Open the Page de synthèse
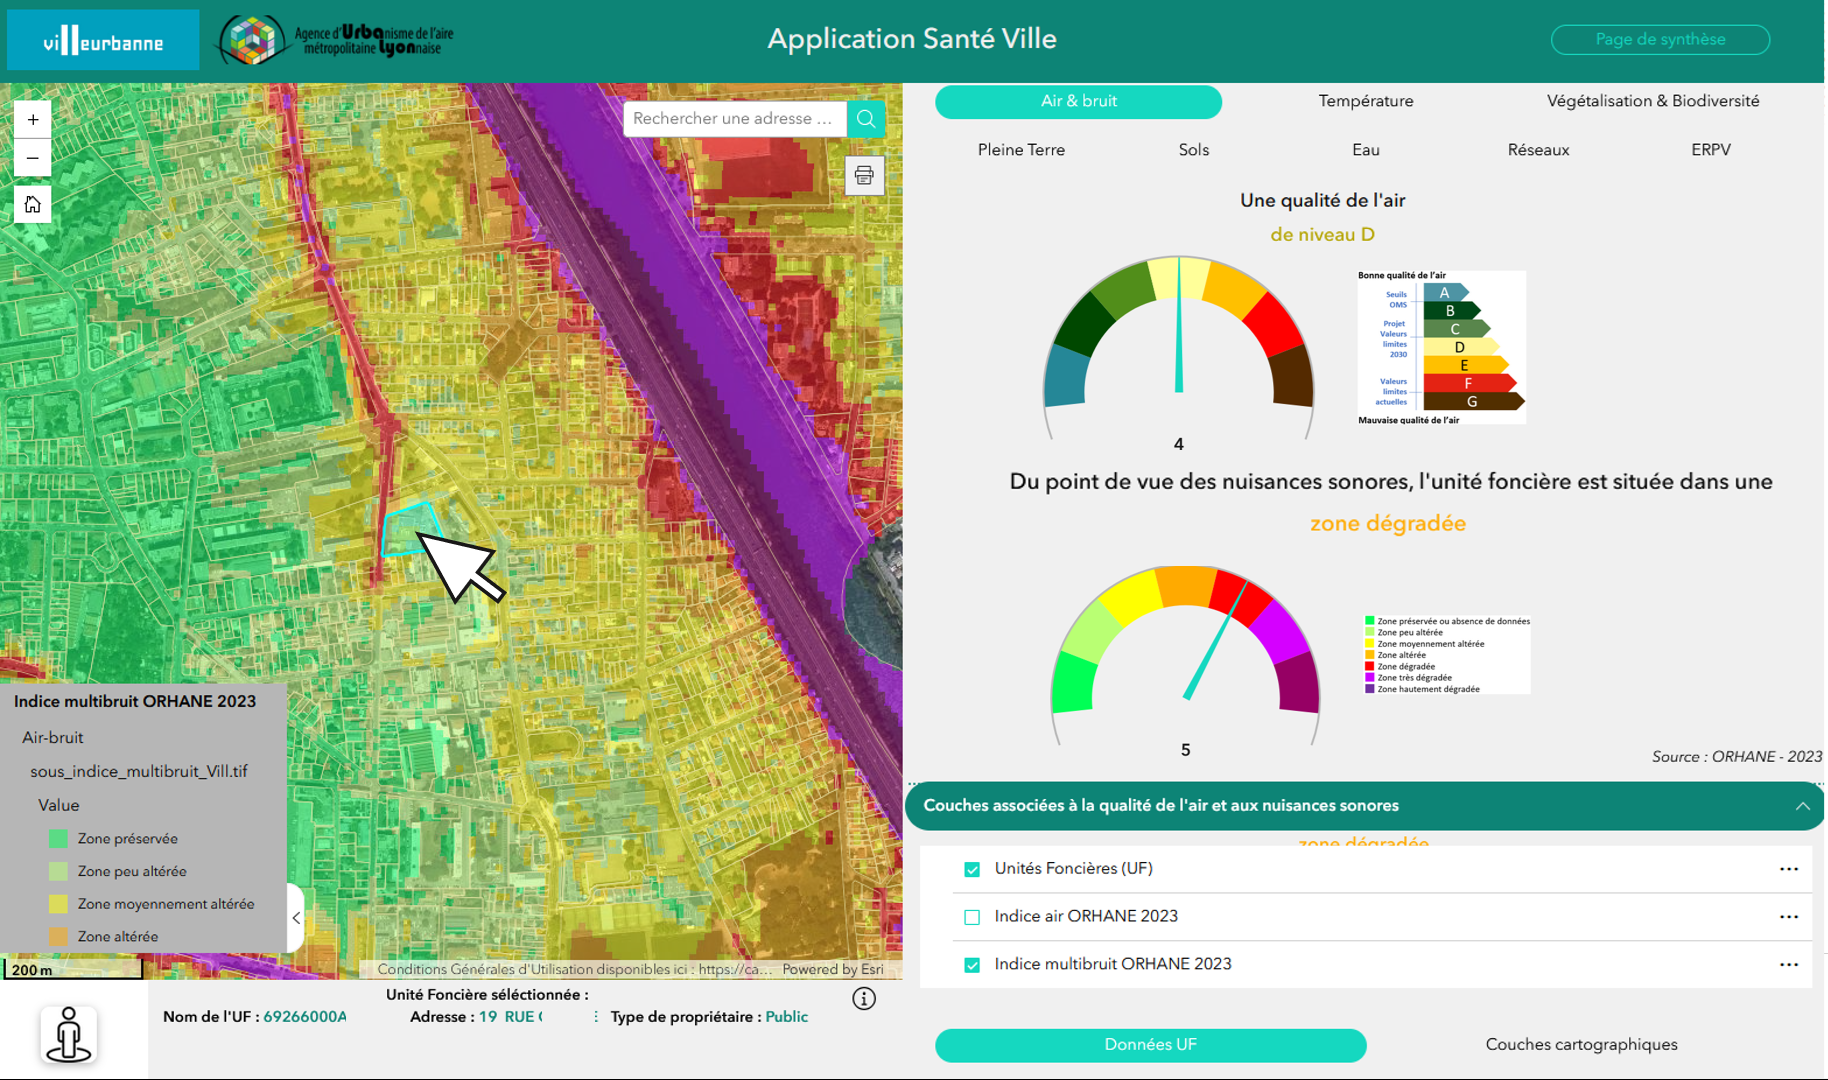Viewport: 1828px width, 1080px height. point(1659,40)
